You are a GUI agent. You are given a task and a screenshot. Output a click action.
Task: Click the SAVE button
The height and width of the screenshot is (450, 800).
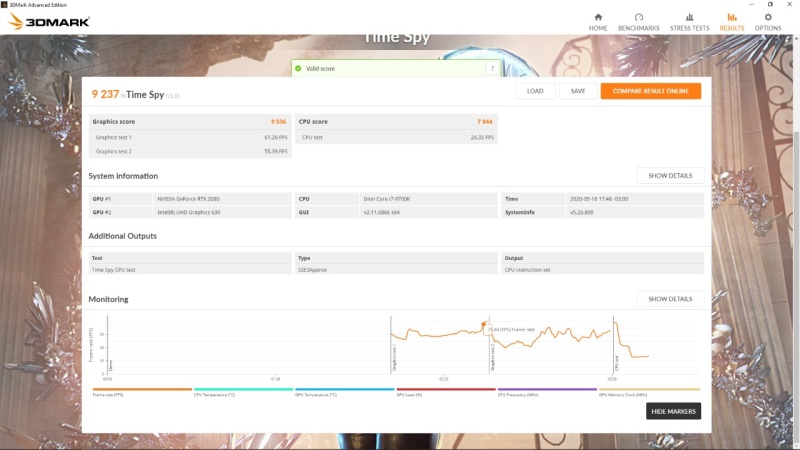click(x=578, y=91)
